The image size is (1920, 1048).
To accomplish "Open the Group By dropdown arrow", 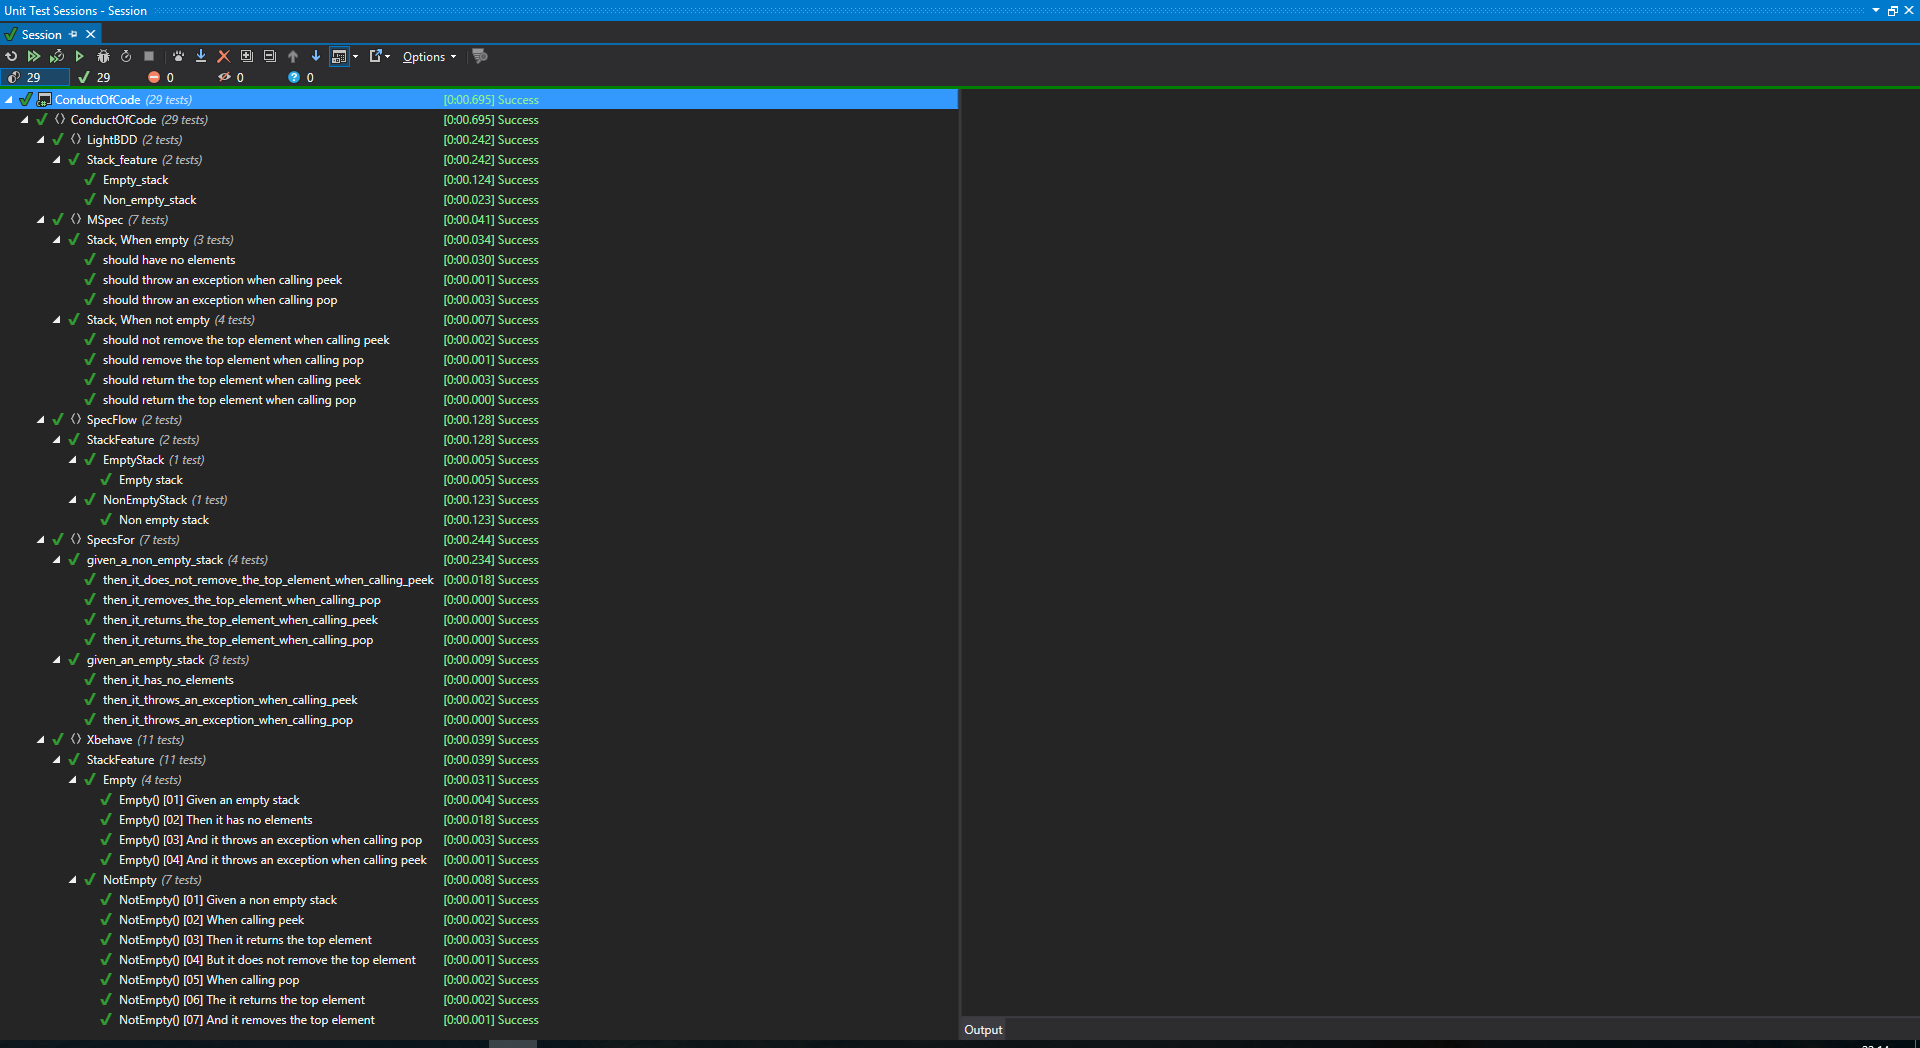I will 355,57.
